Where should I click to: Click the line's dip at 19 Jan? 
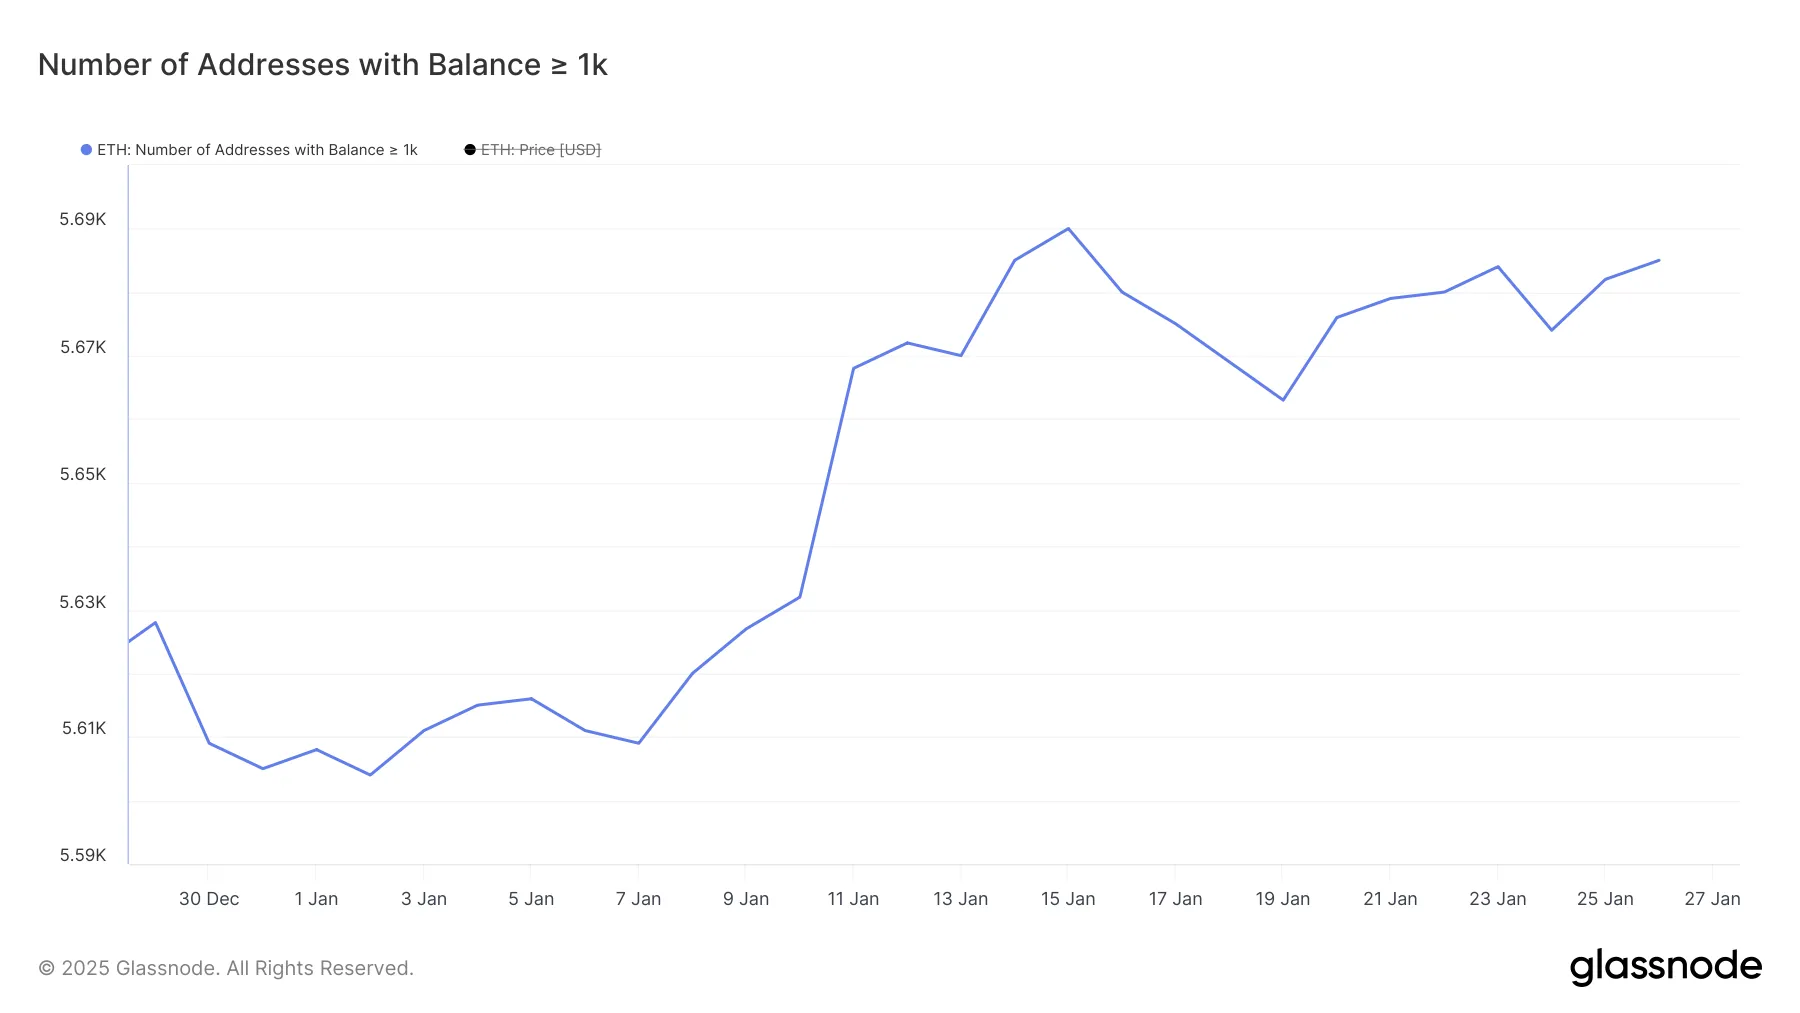click(x=1283, y=400)
